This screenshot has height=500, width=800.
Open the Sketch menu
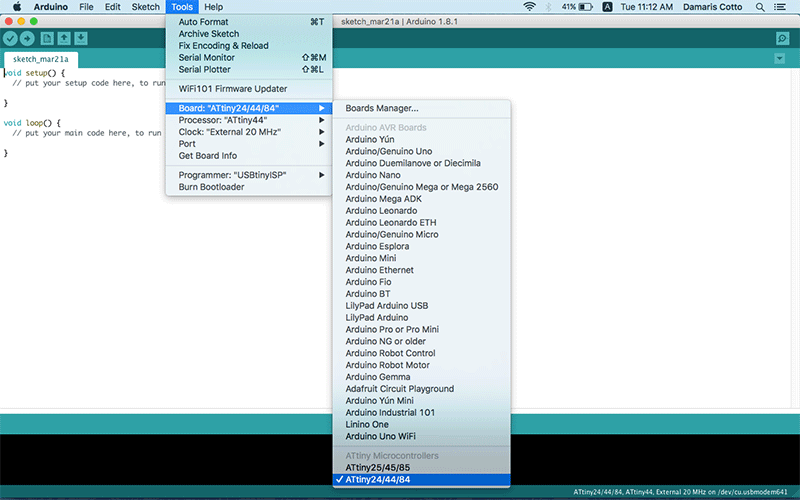pyautogui.click(x=145, y=7)
